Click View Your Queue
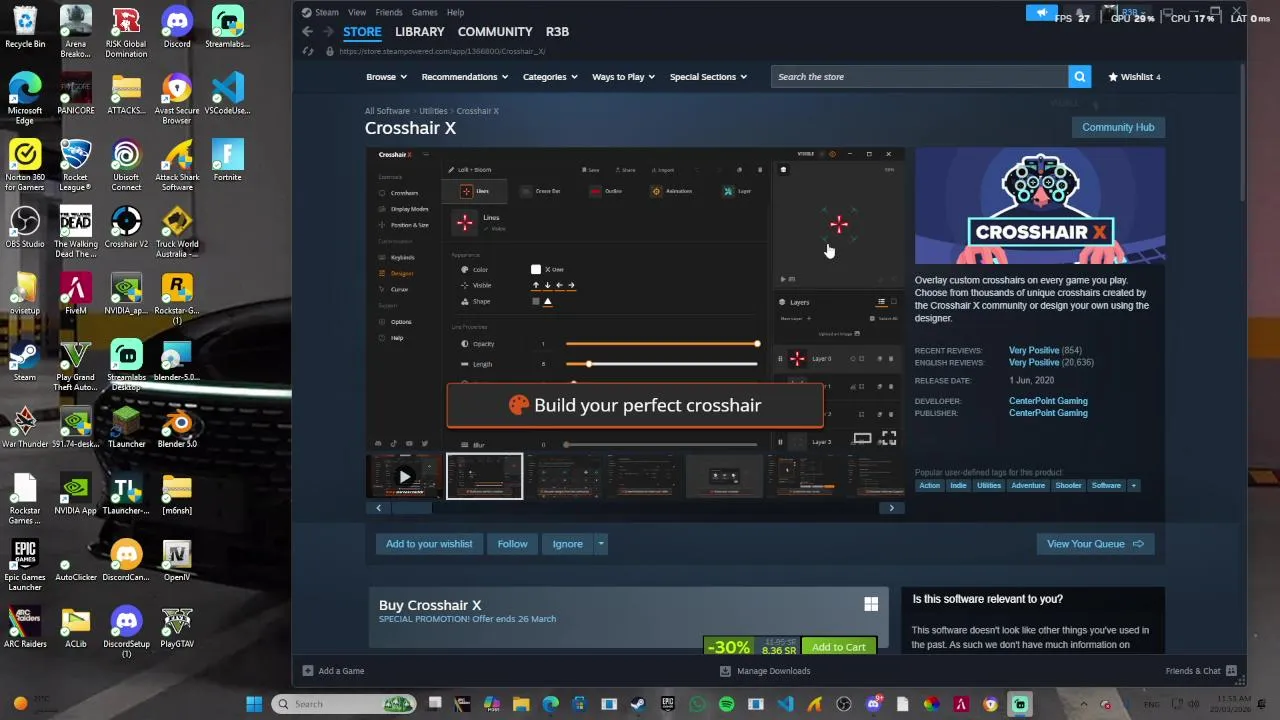The height and width of the screenshot is (720, 1280). [x=1095, y=544]
